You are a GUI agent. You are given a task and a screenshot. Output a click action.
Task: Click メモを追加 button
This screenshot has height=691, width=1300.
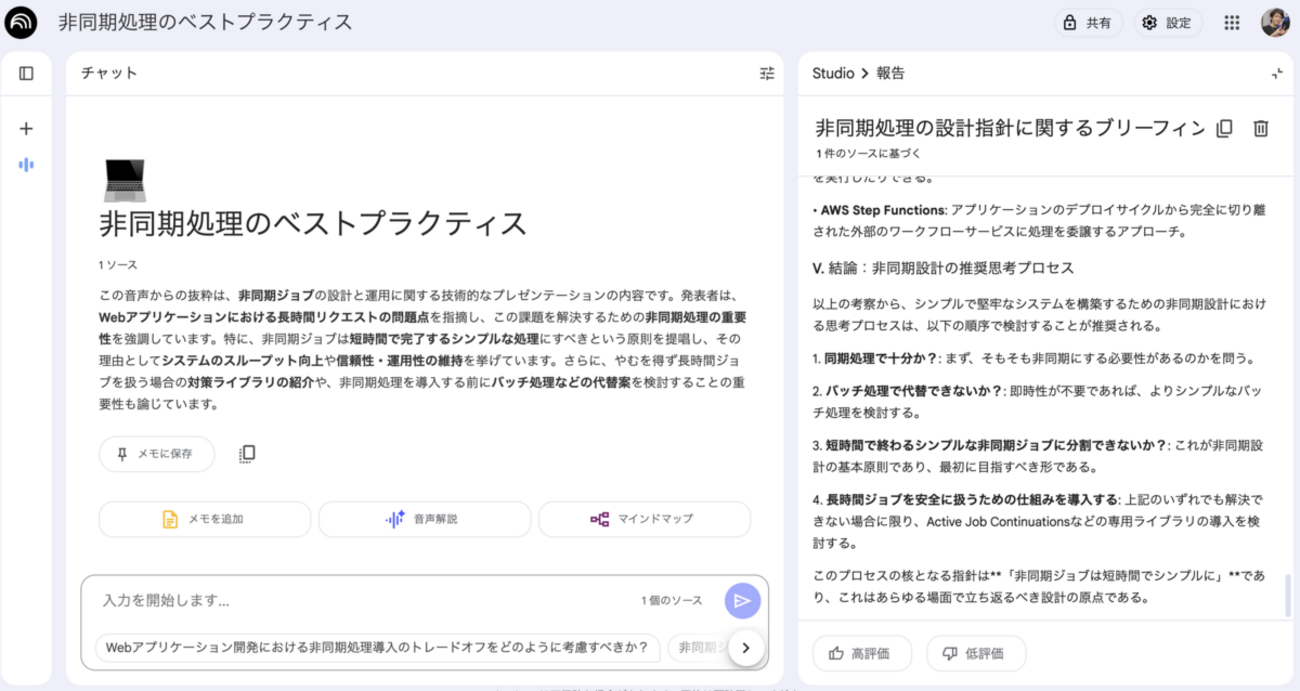click(204, 519)
